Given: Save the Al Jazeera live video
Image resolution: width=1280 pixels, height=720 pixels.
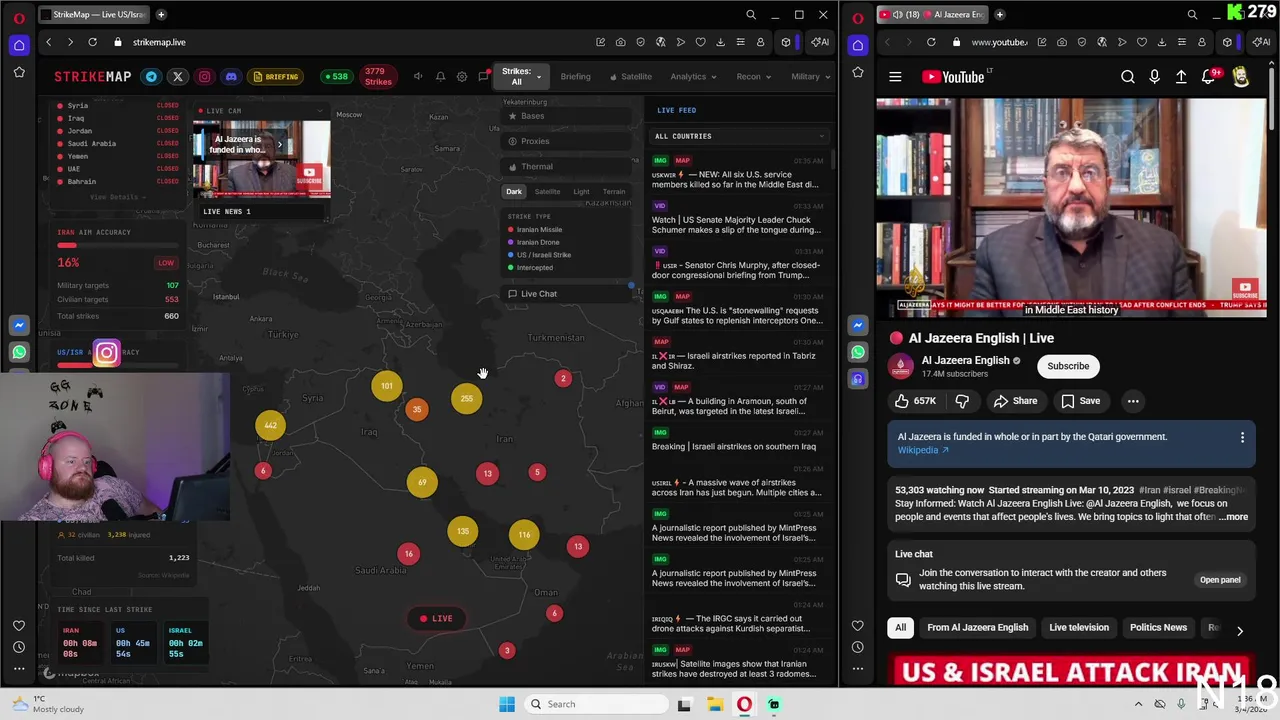Looking at the screenshot, I should pyautogui.click(x=1080, y=401).
